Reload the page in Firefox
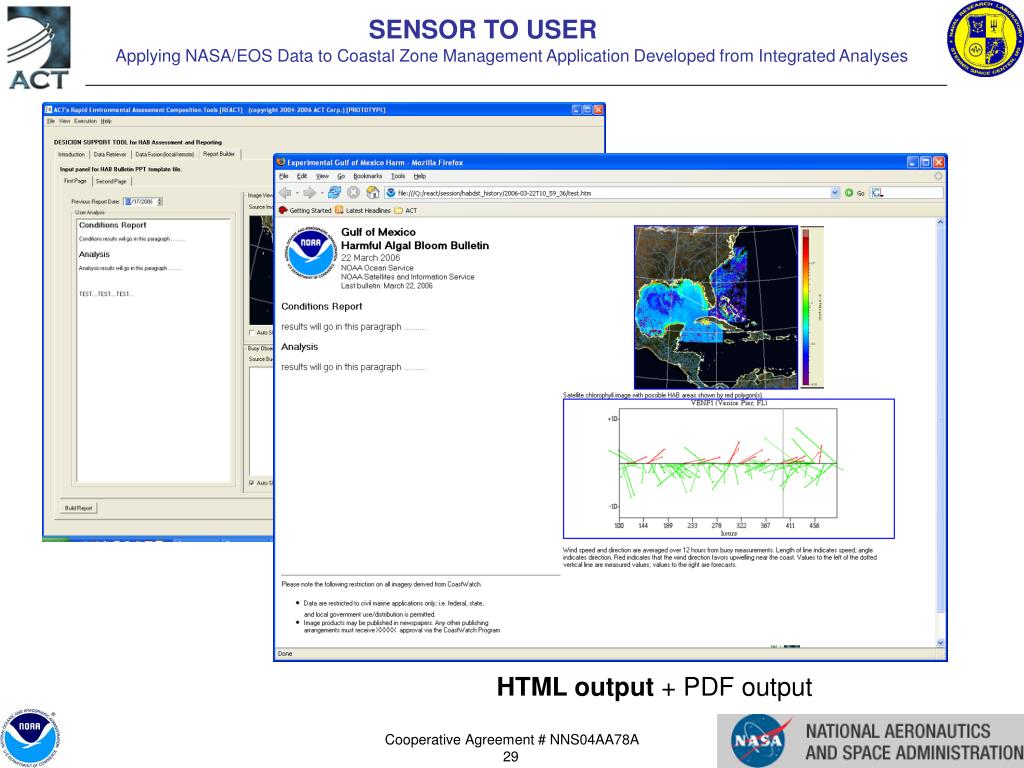1024x768 pixels. click(334, 193)
